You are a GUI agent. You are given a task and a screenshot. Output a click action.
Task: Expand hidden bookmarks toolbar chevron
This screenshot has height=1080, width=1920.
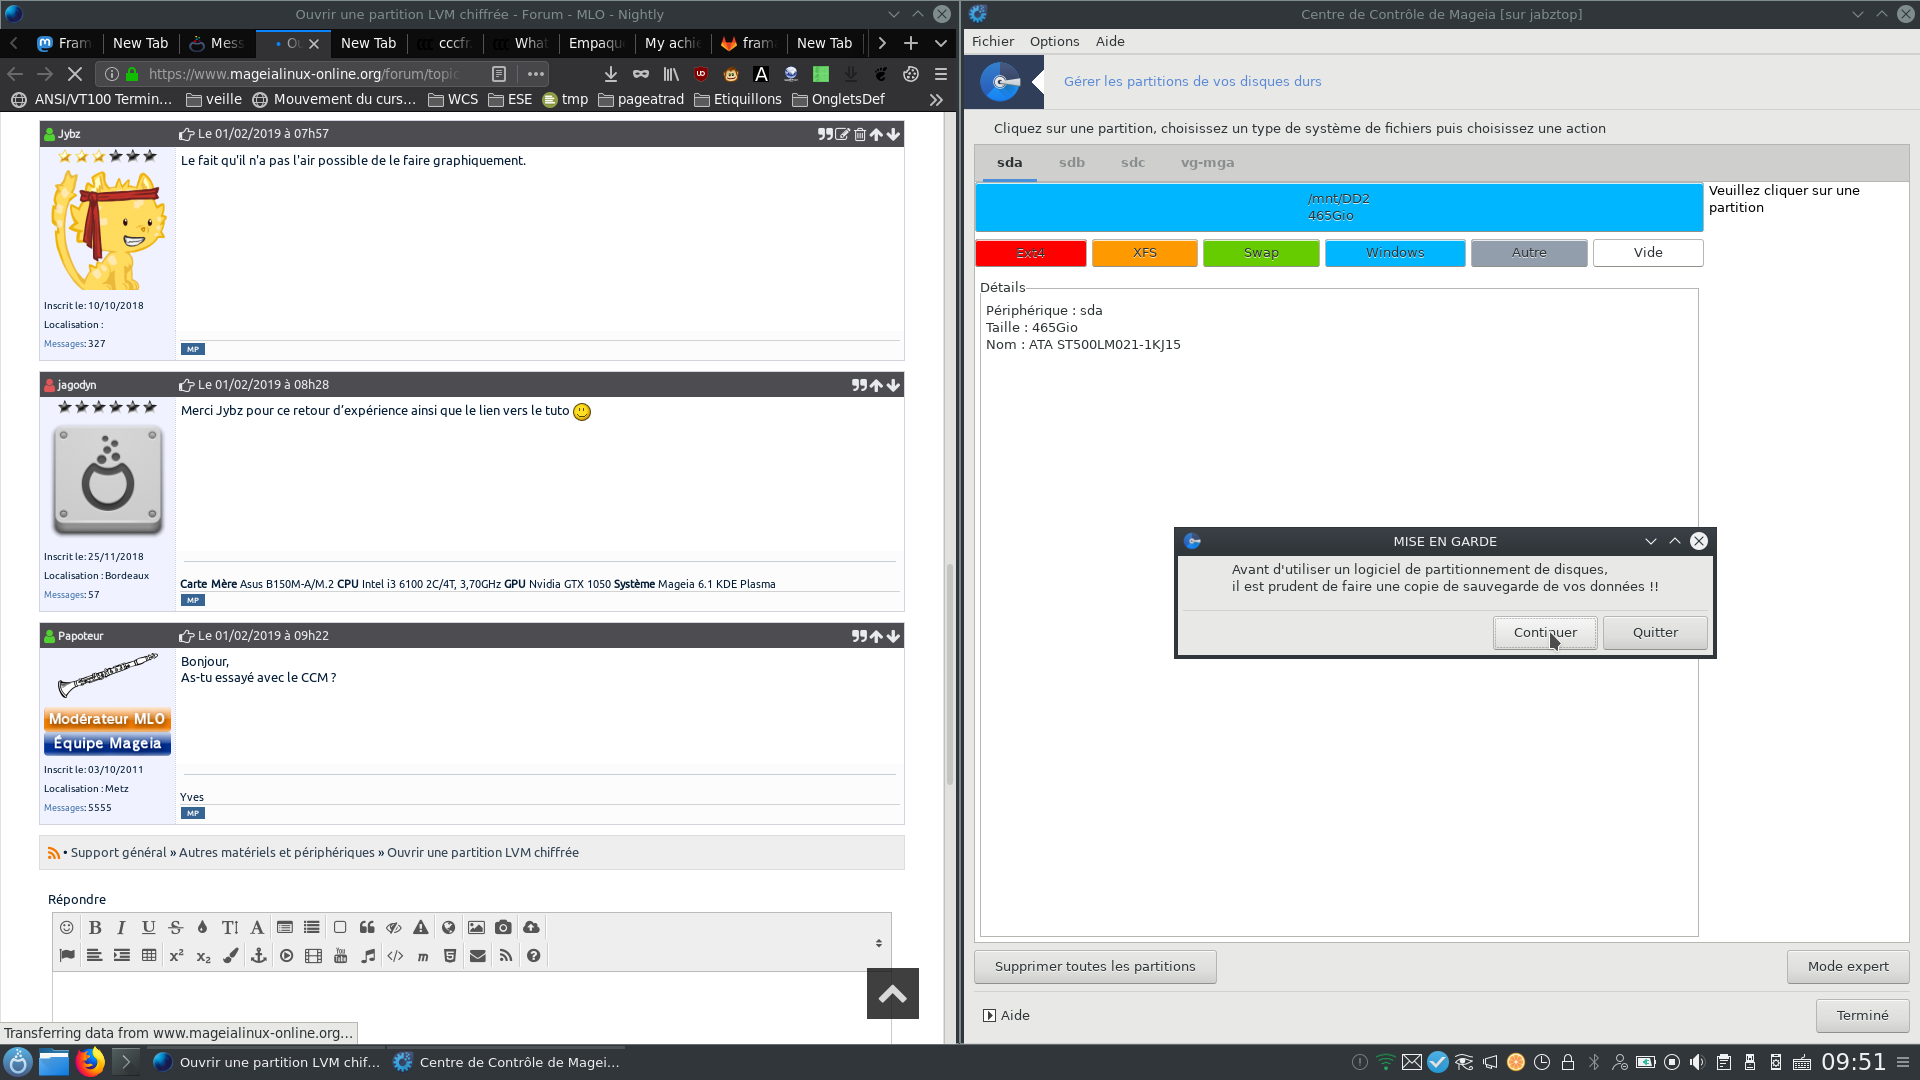[x=936, y=99]
